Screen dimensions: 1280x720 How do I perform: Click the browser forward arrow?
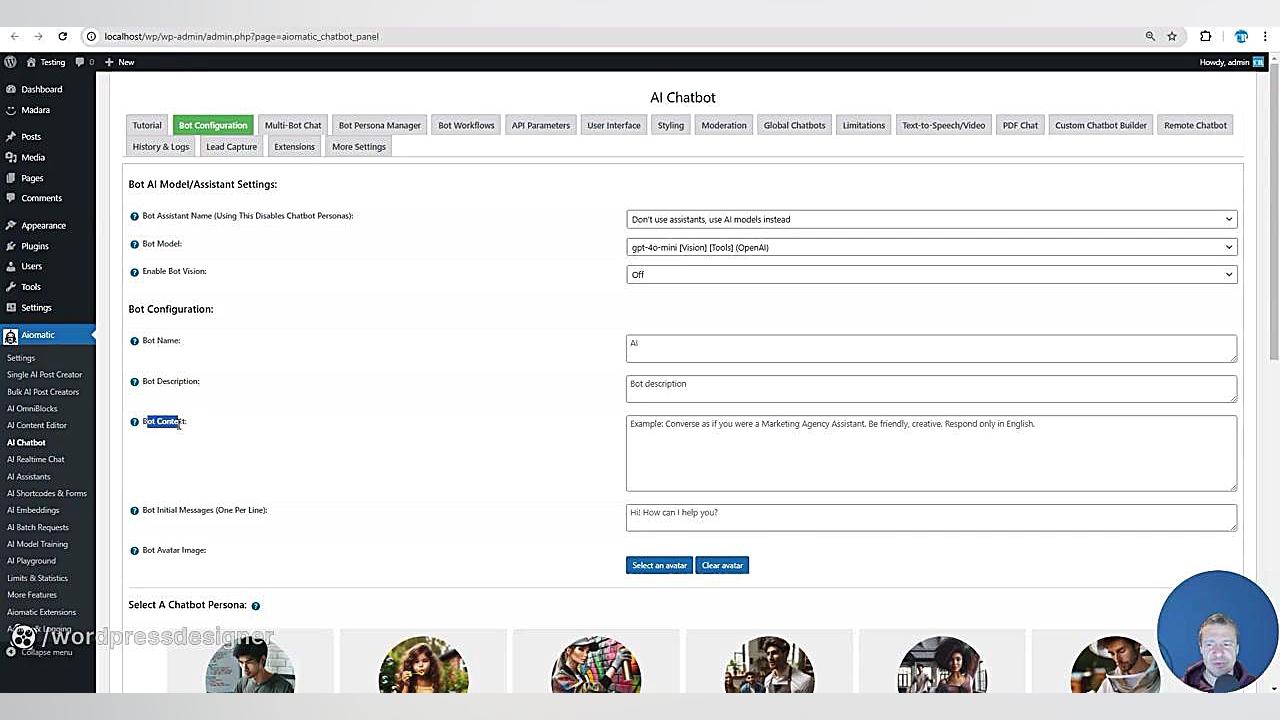(x=38, y=36)
